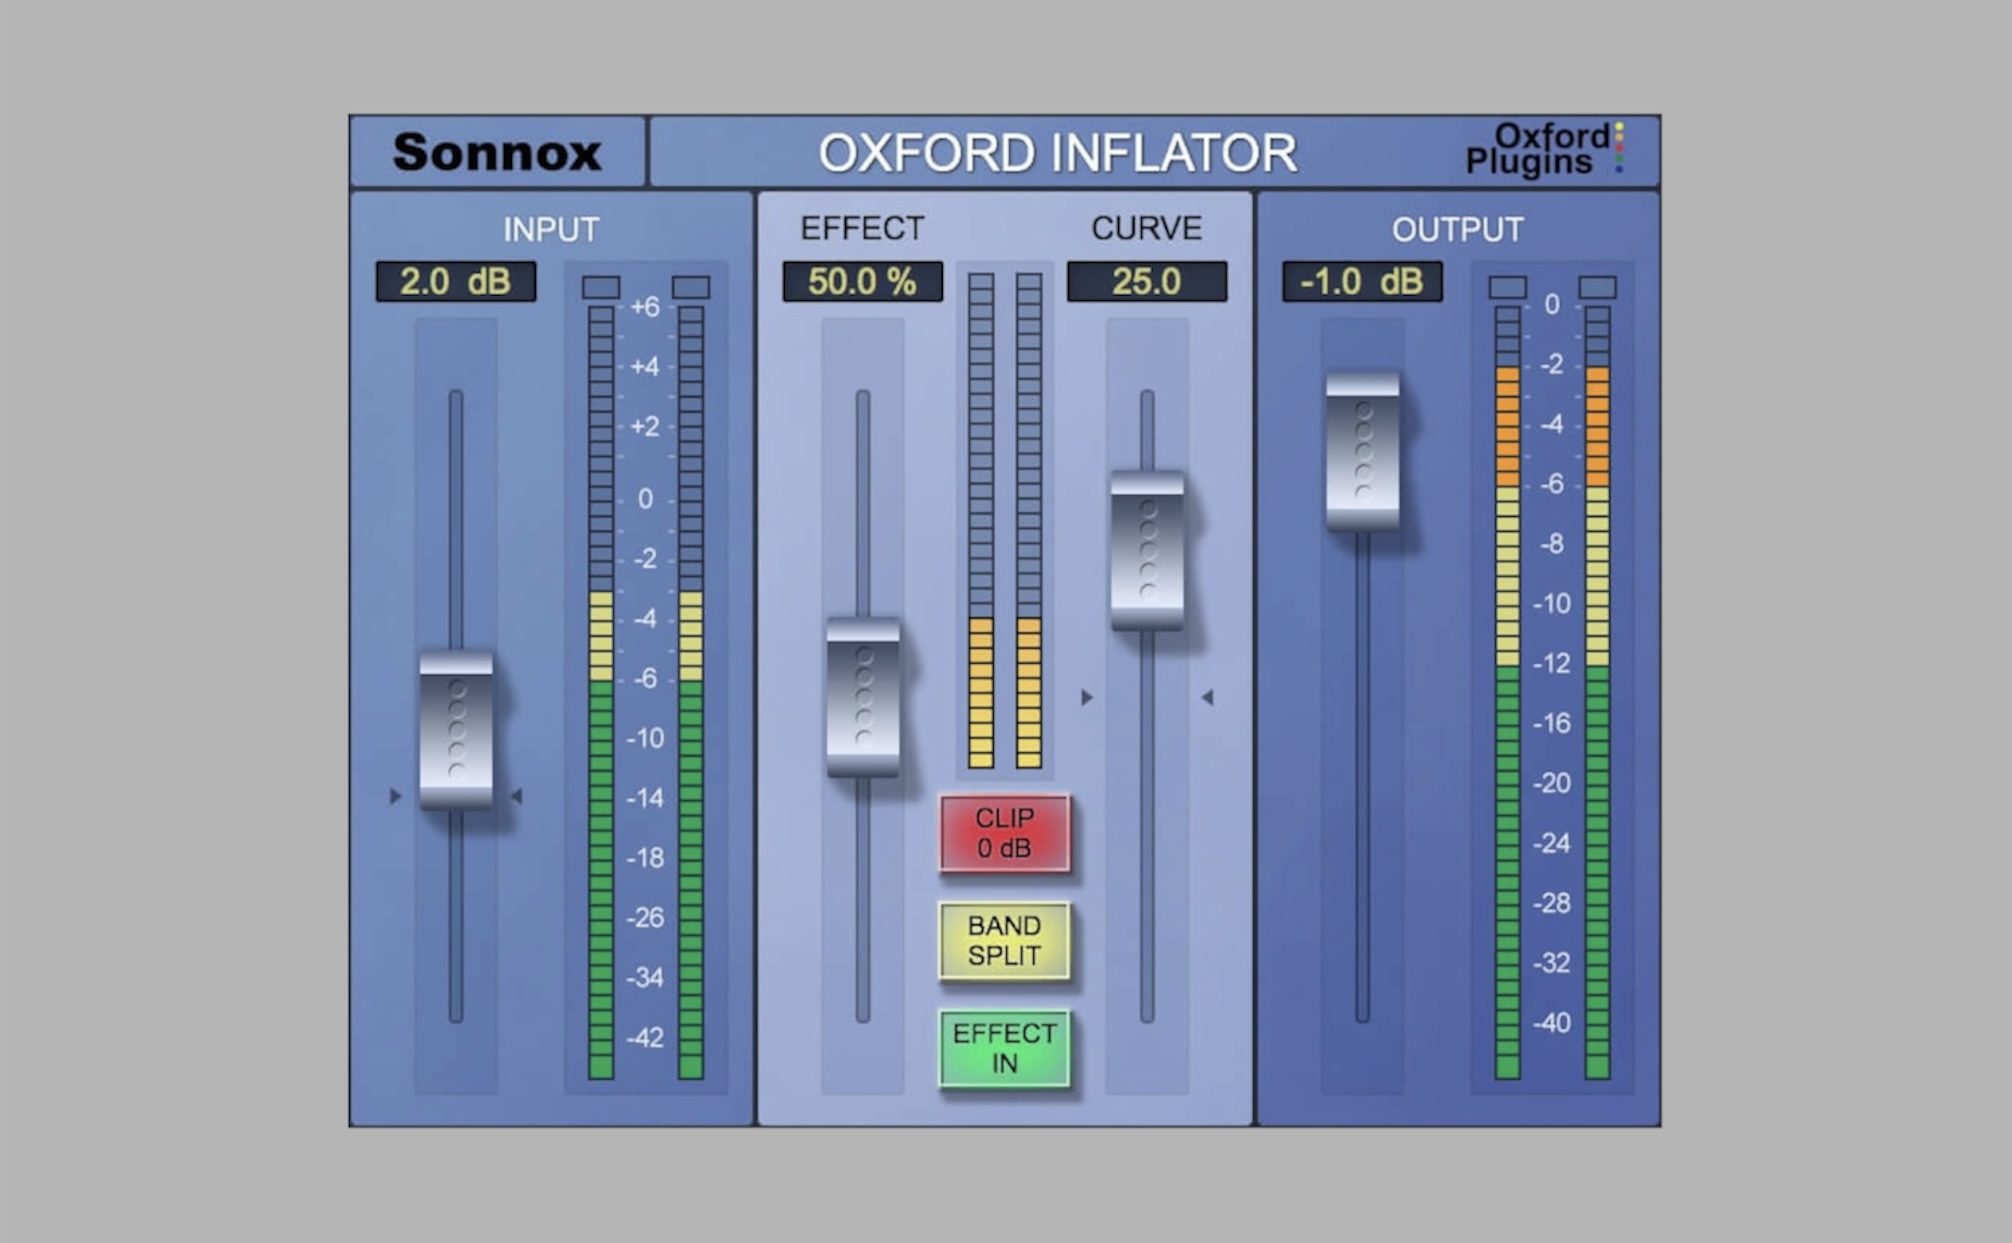Click the OUTPUT section label
Screen dimensions: 2012x1243
1457,230
